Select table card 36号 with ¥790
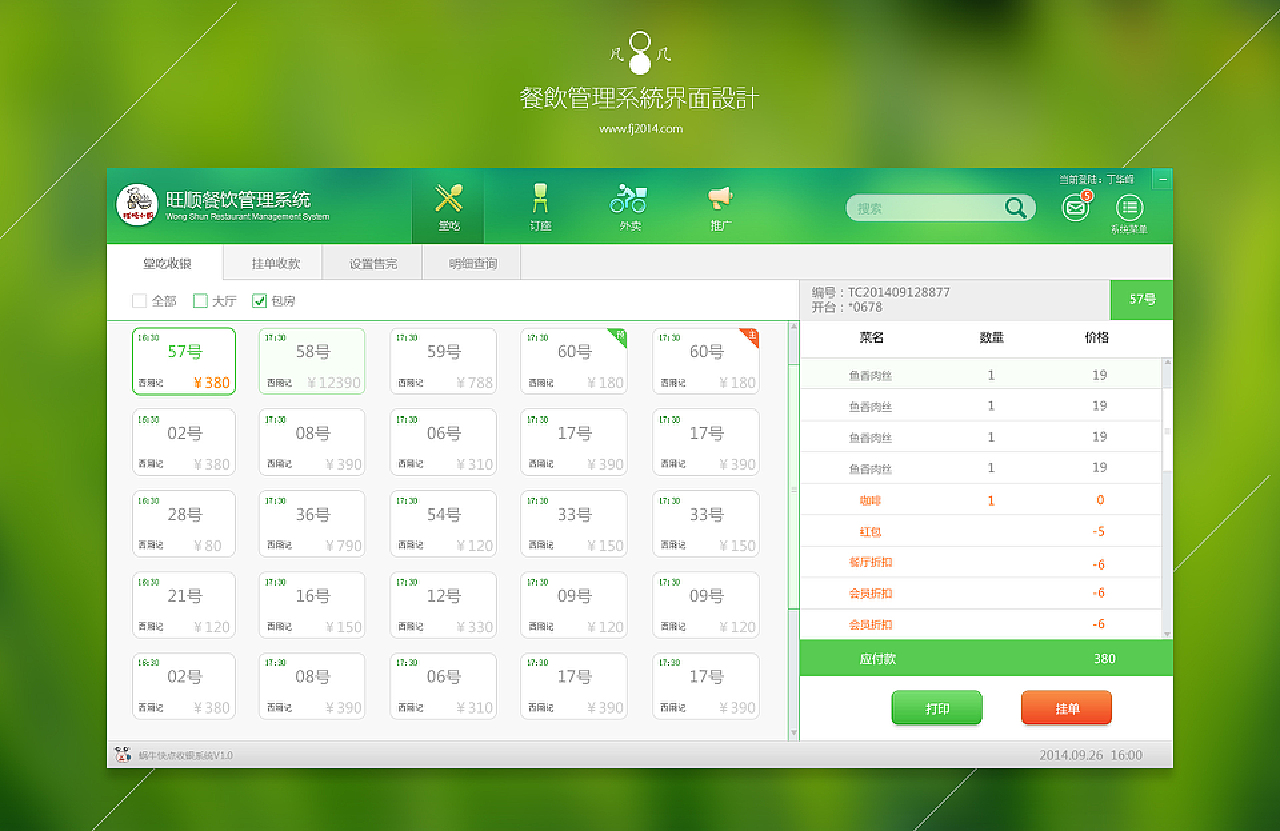The image size is (1280, 831). [x=312, y=523]
